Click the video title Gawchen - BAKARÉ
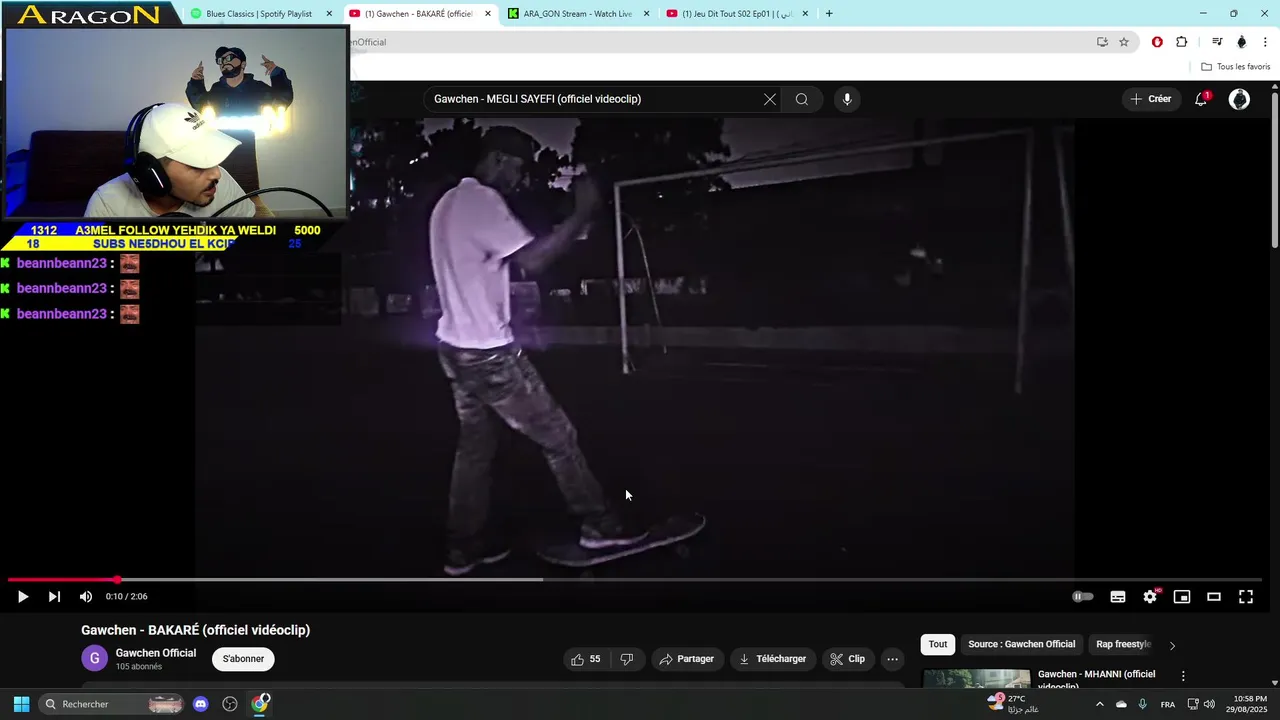This screenshot has height=720, width=1280. pos(196,630)
